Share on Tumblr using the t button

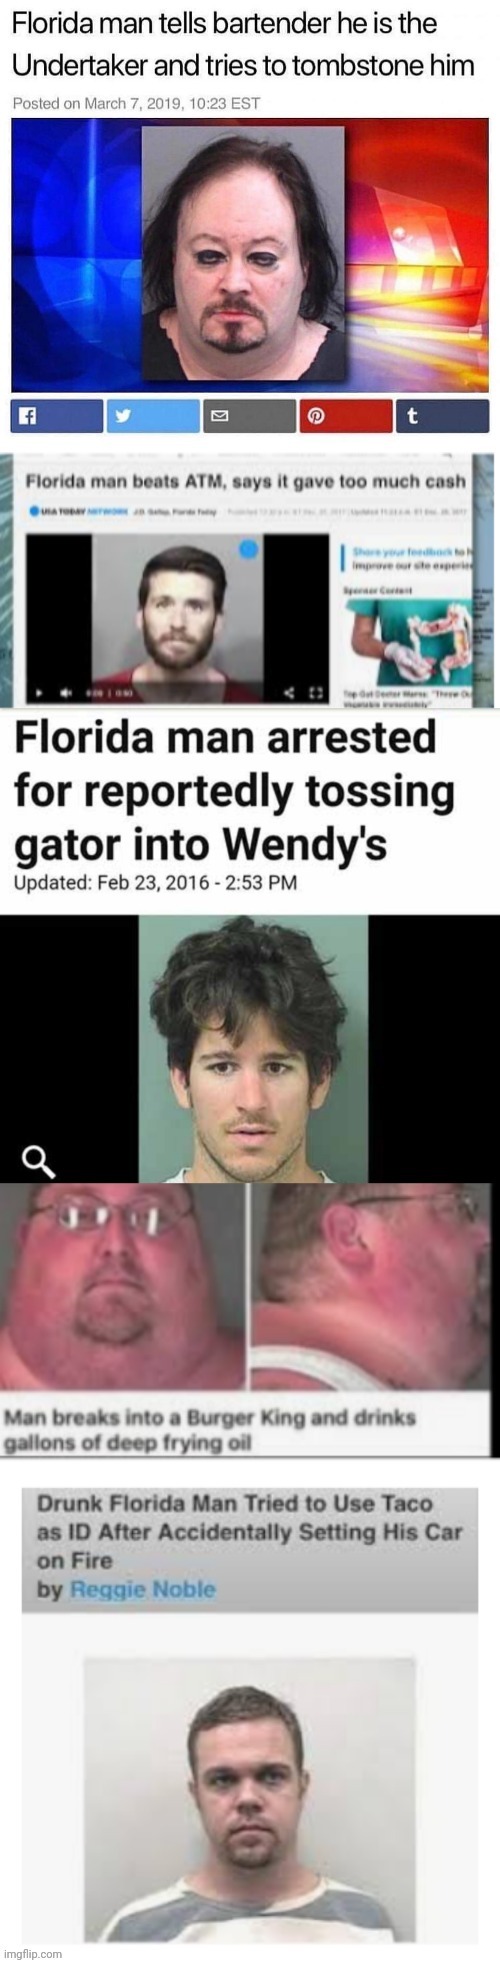click(x=442, y=416)
